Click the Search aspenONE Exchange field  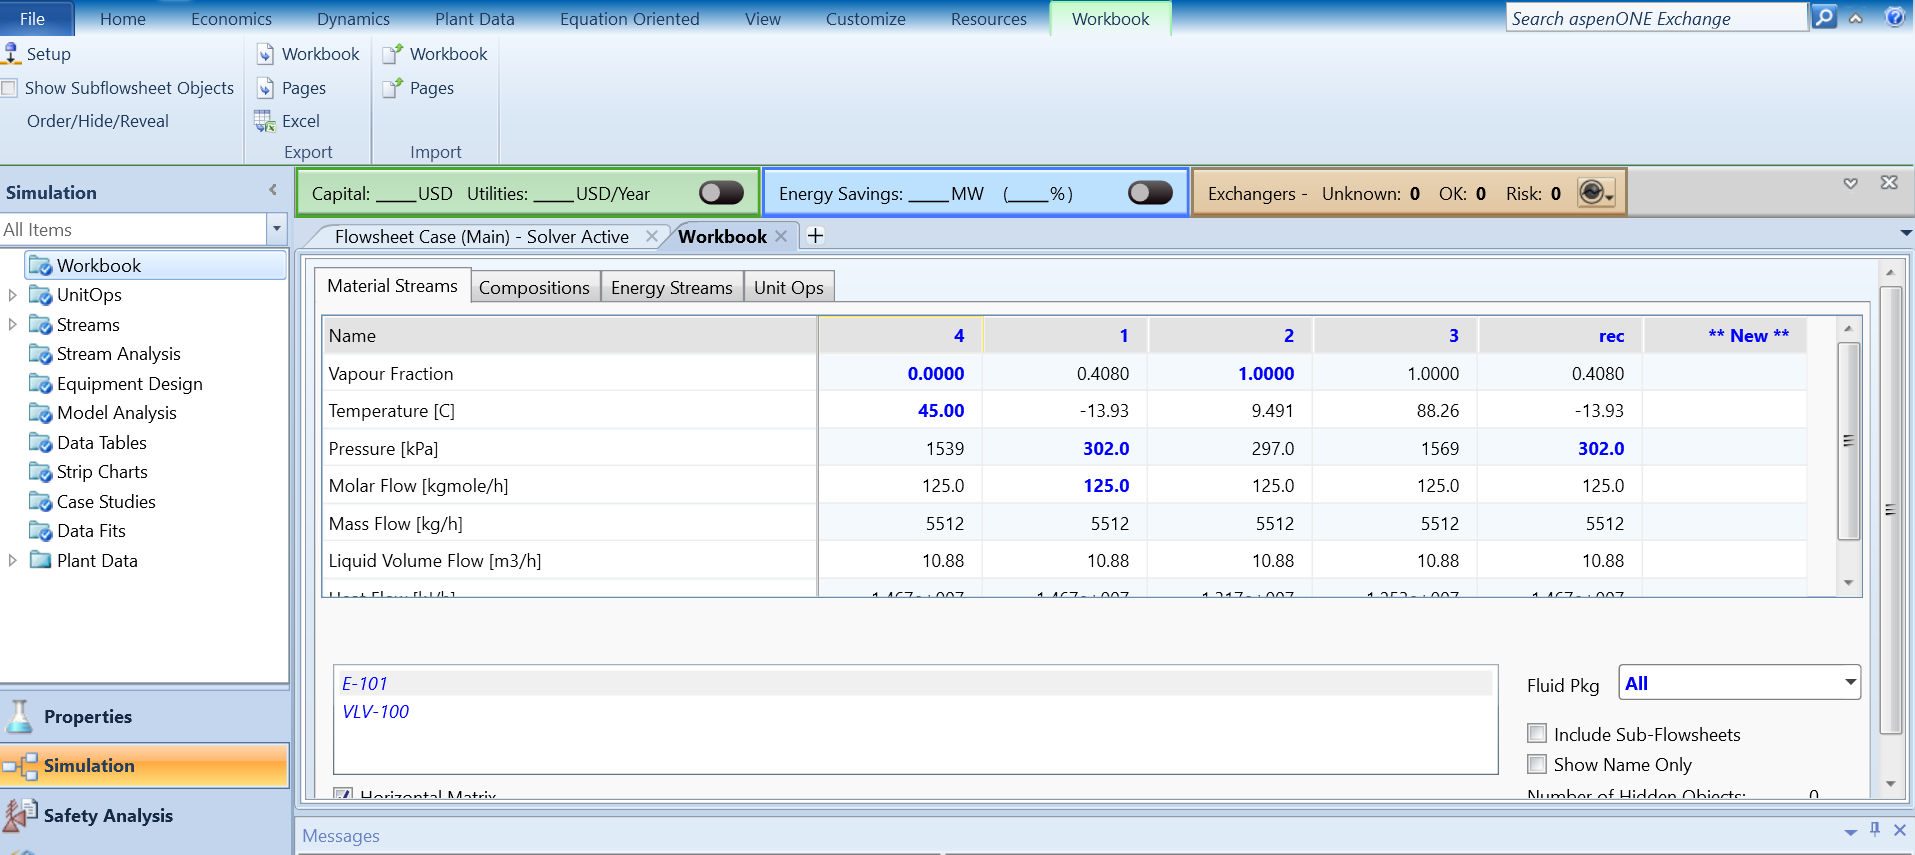[x=1657, y=18]
